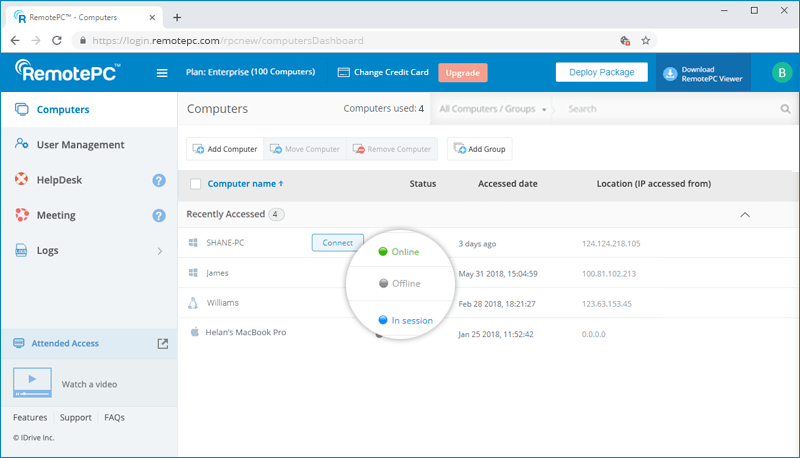Open the All Computers / Groups dropdown

click(x=492, y=109)
